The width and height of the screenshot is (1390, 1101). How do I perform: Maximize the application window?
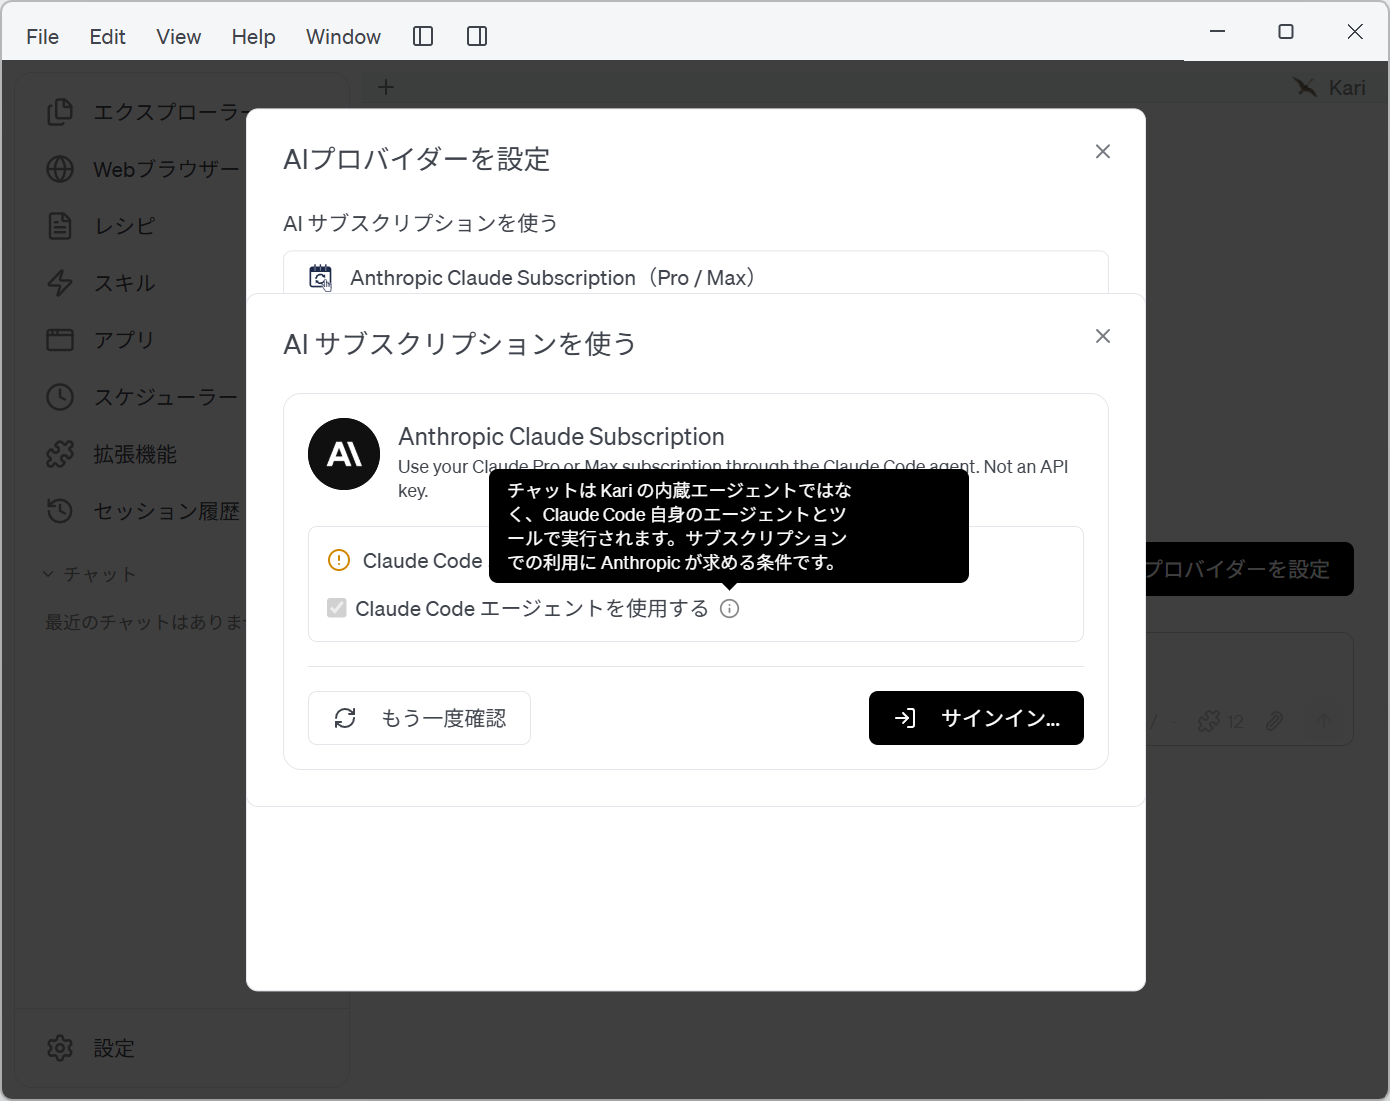pyautogui.click(x=1286, y=32)
